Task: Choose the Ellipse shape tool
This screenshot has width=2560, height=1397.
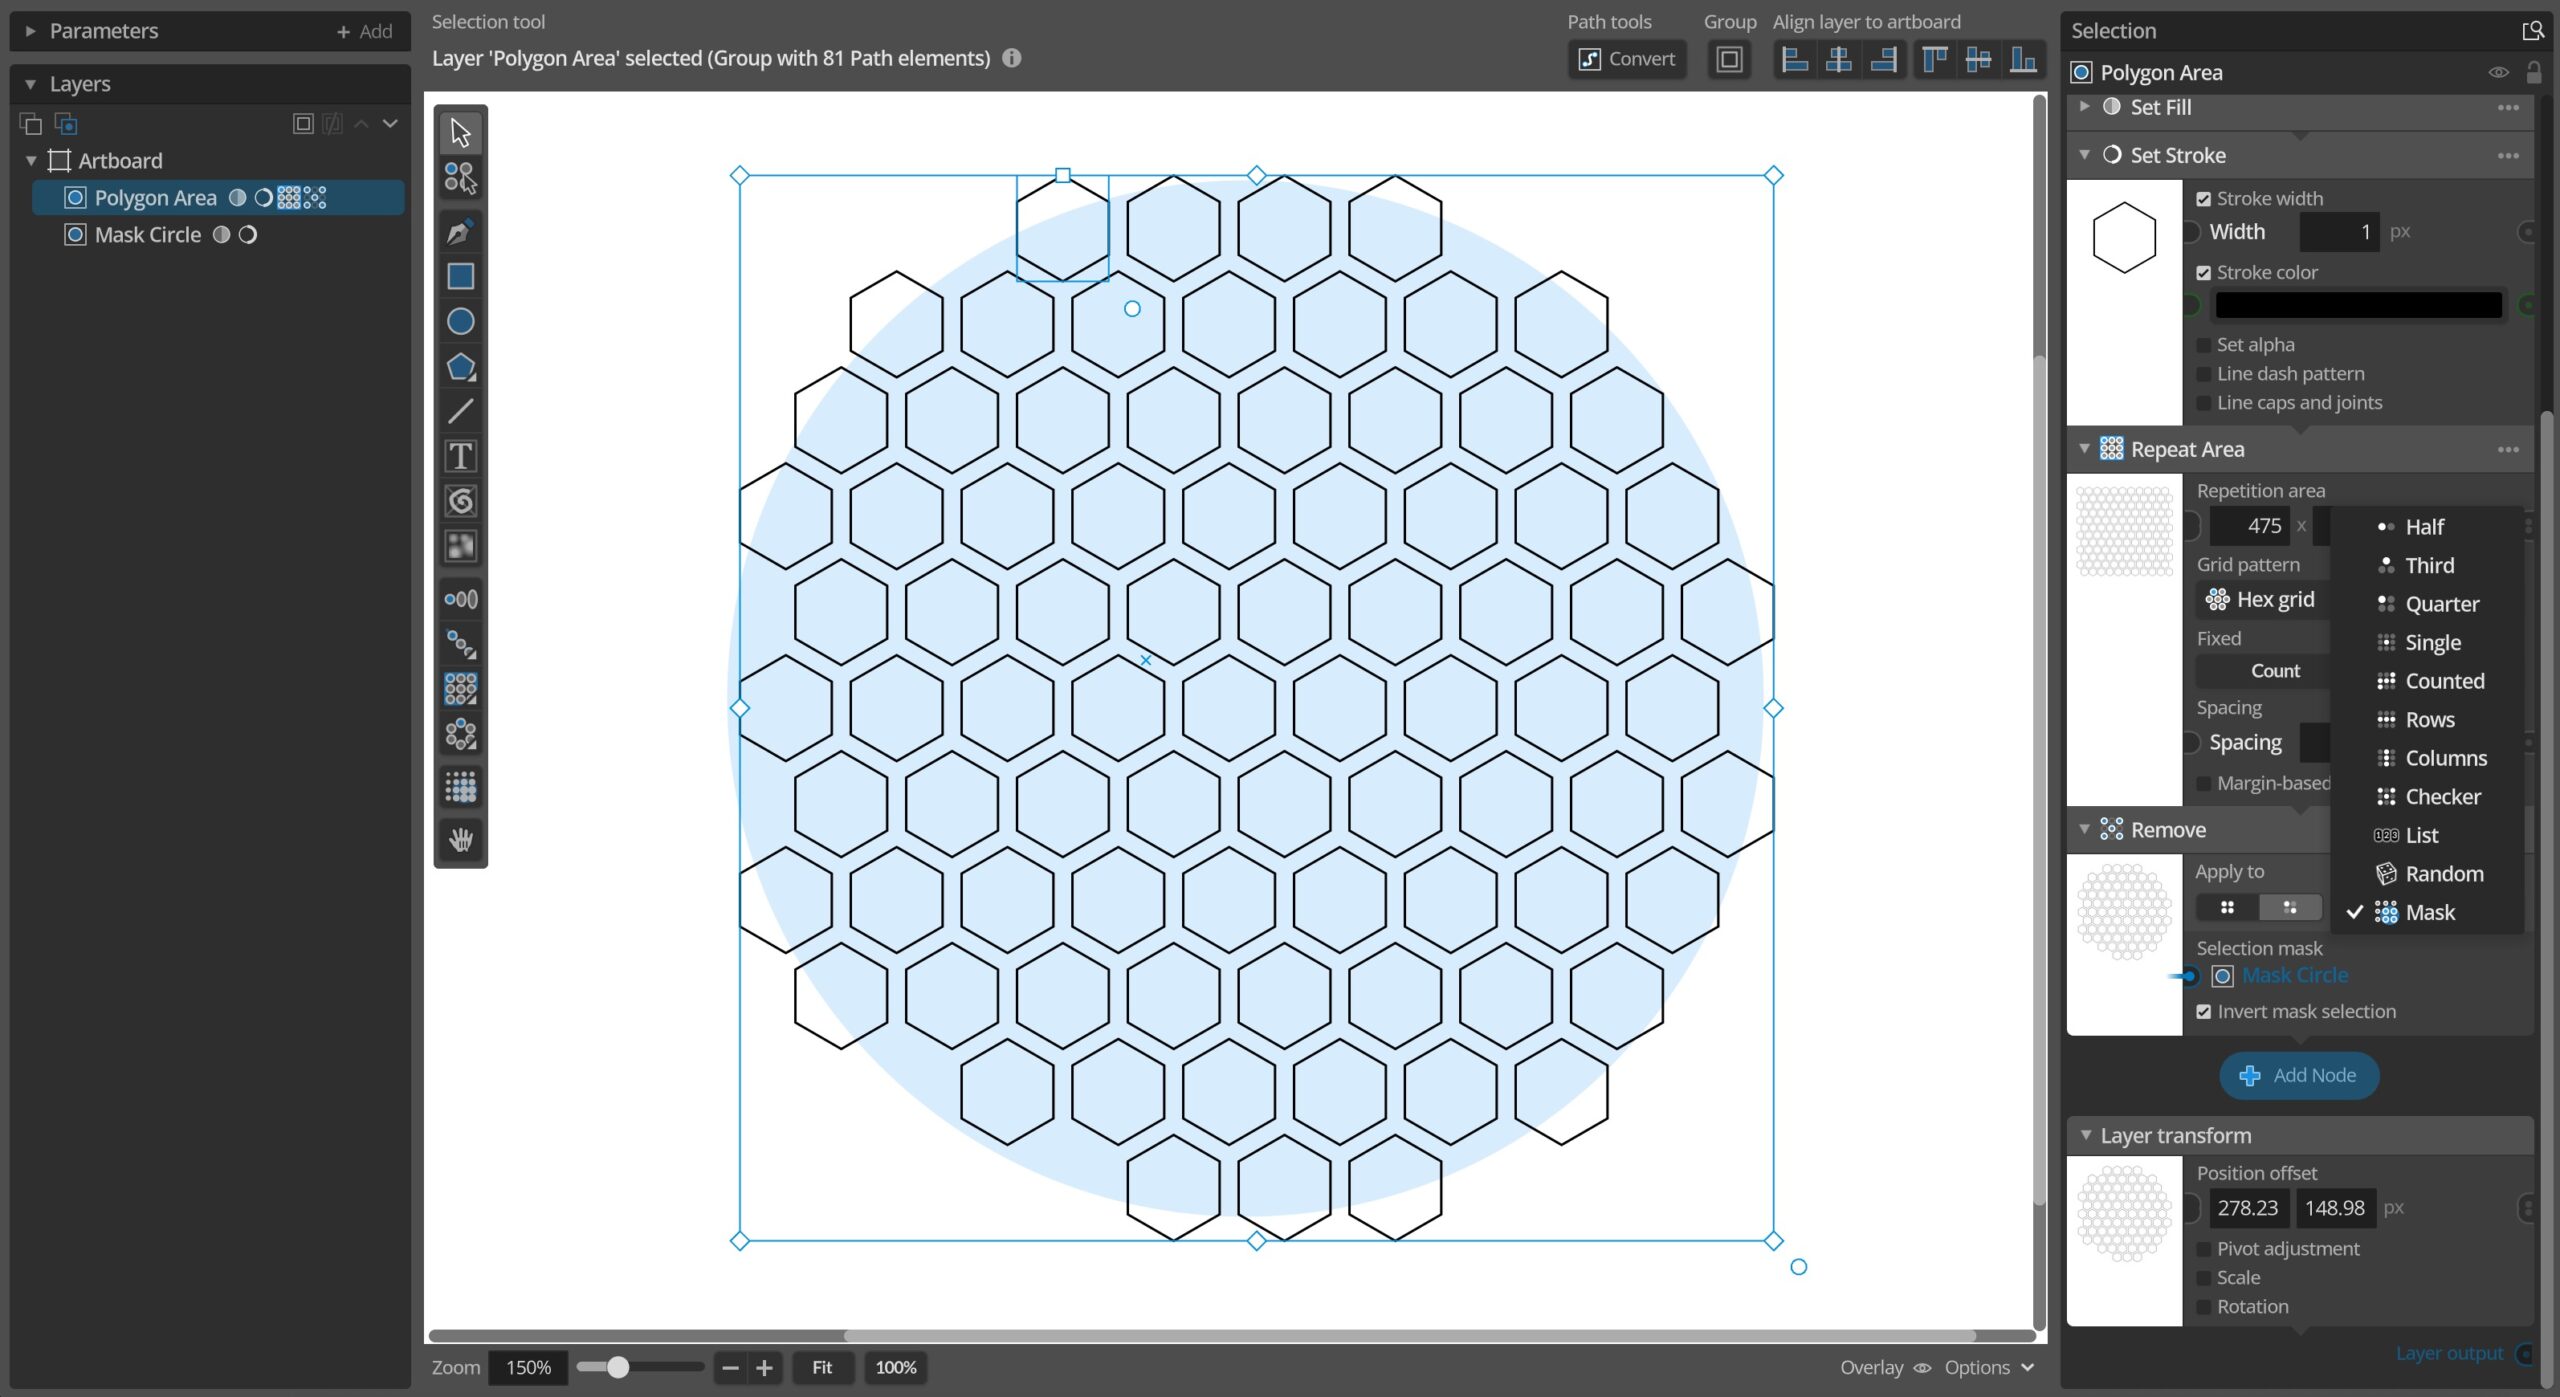Action: click(460, 321)
